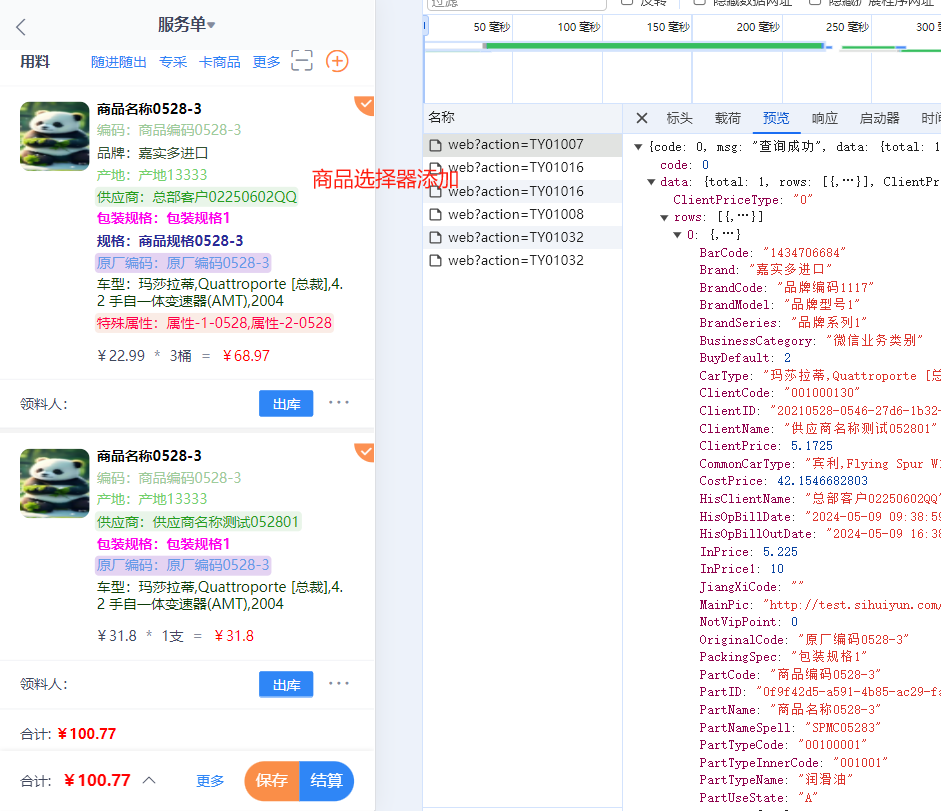The width and height of the screenshot is (941, 811).
Task: Toggle the orange checkmark on first product
Action: 365,104
